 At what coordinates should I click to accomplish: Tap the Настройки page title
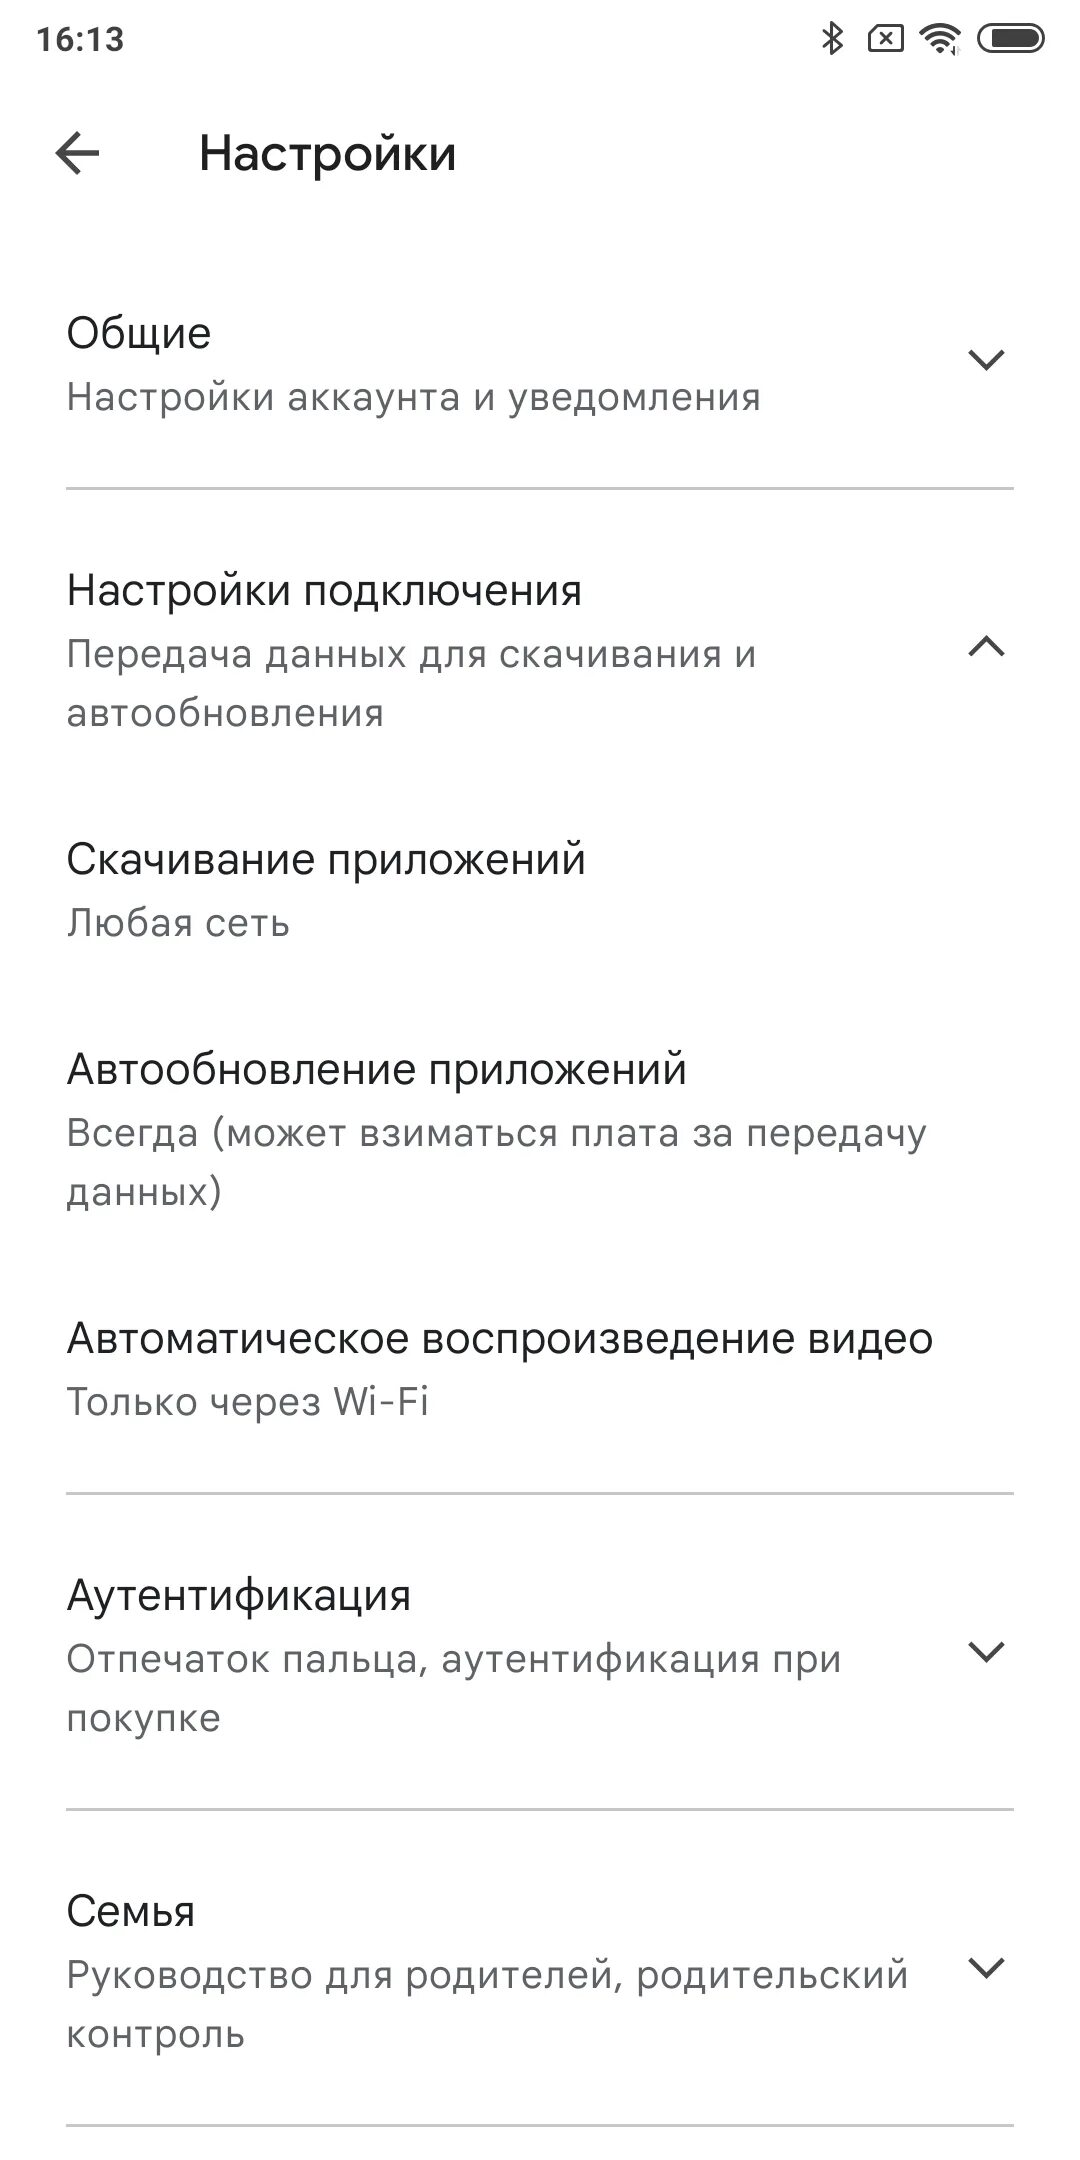coord(328,154)
